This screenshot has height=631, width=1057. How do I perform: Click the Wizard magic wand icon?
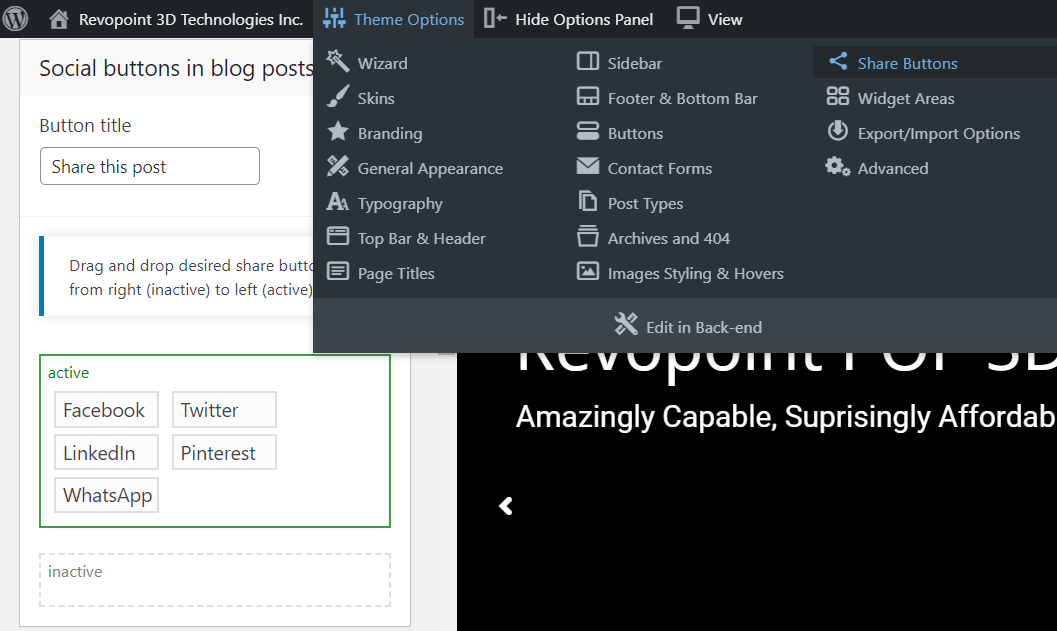tap(338, 62)
